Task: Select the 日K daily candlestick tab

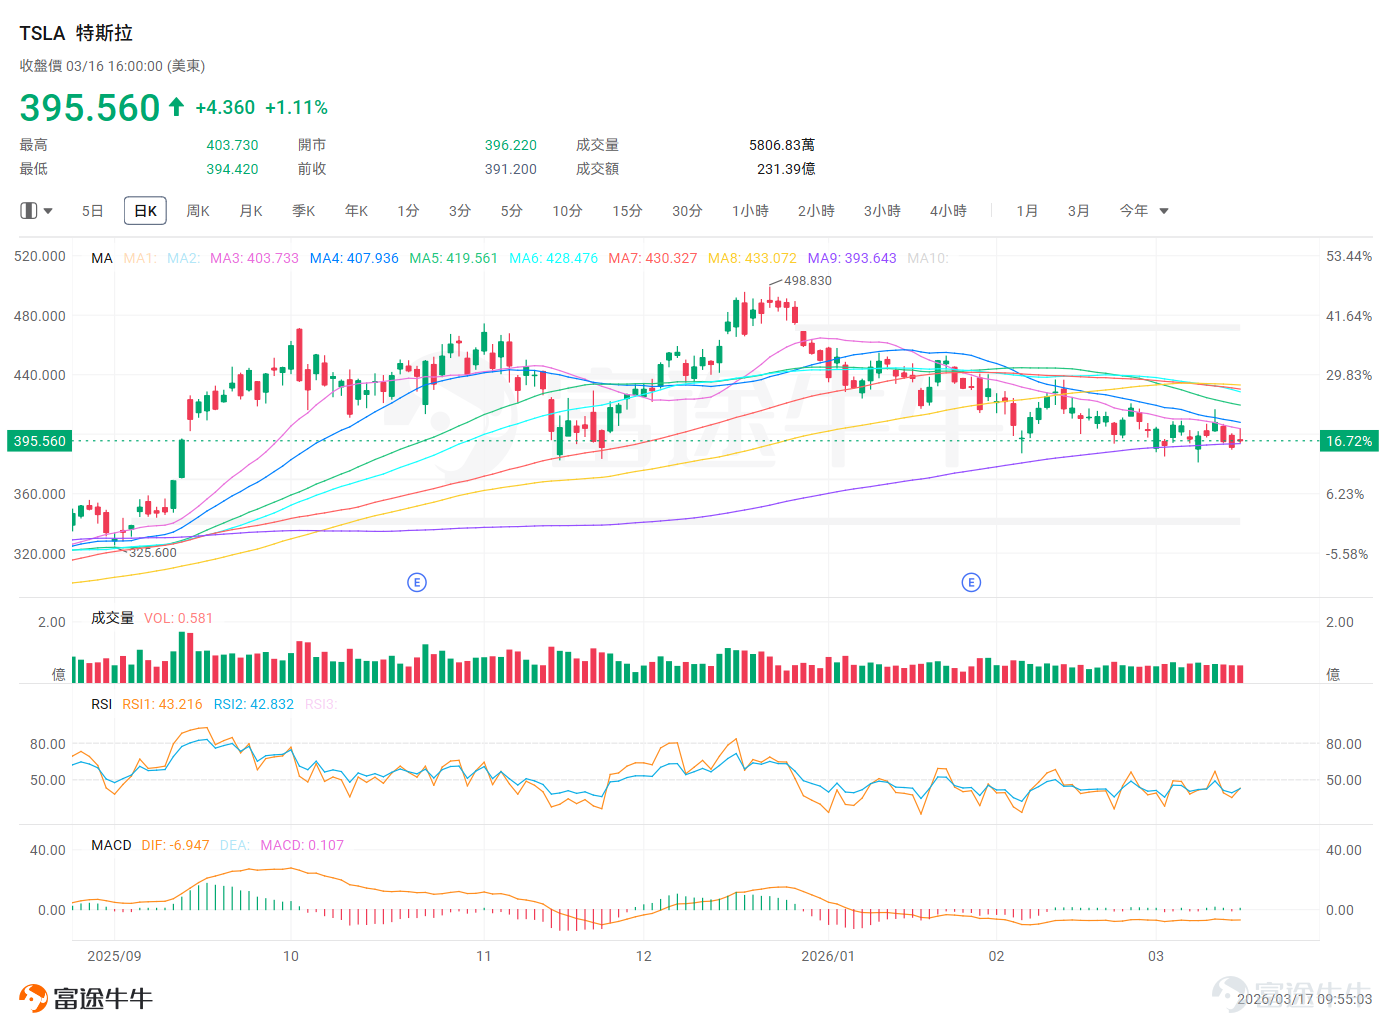Action: [x=145, y=211]
